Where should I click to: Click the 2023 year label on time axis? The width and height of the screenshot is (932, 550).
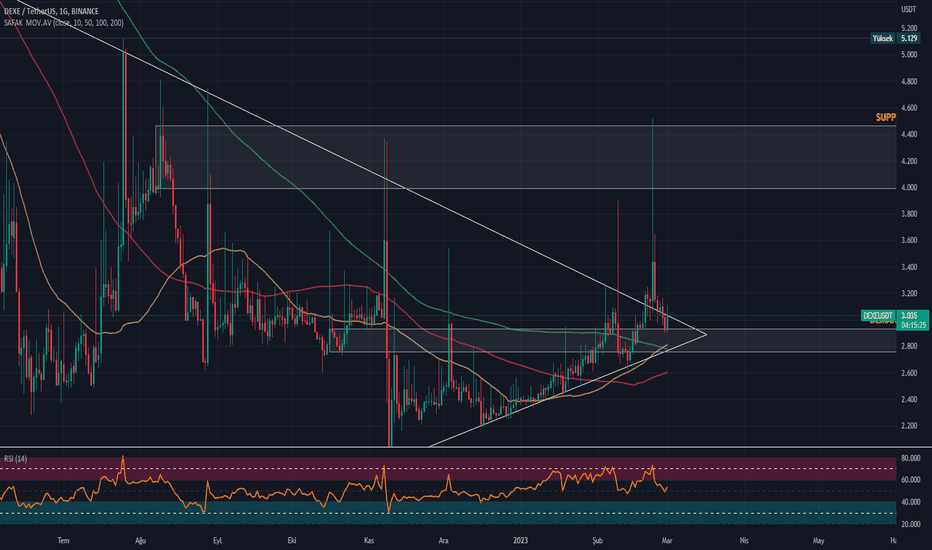click(521, 540)
